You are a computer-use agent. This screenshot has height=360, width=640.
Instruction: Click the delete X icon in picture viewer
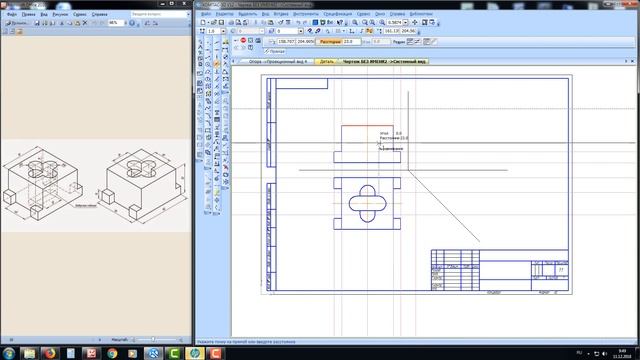[x=85, y=22]
